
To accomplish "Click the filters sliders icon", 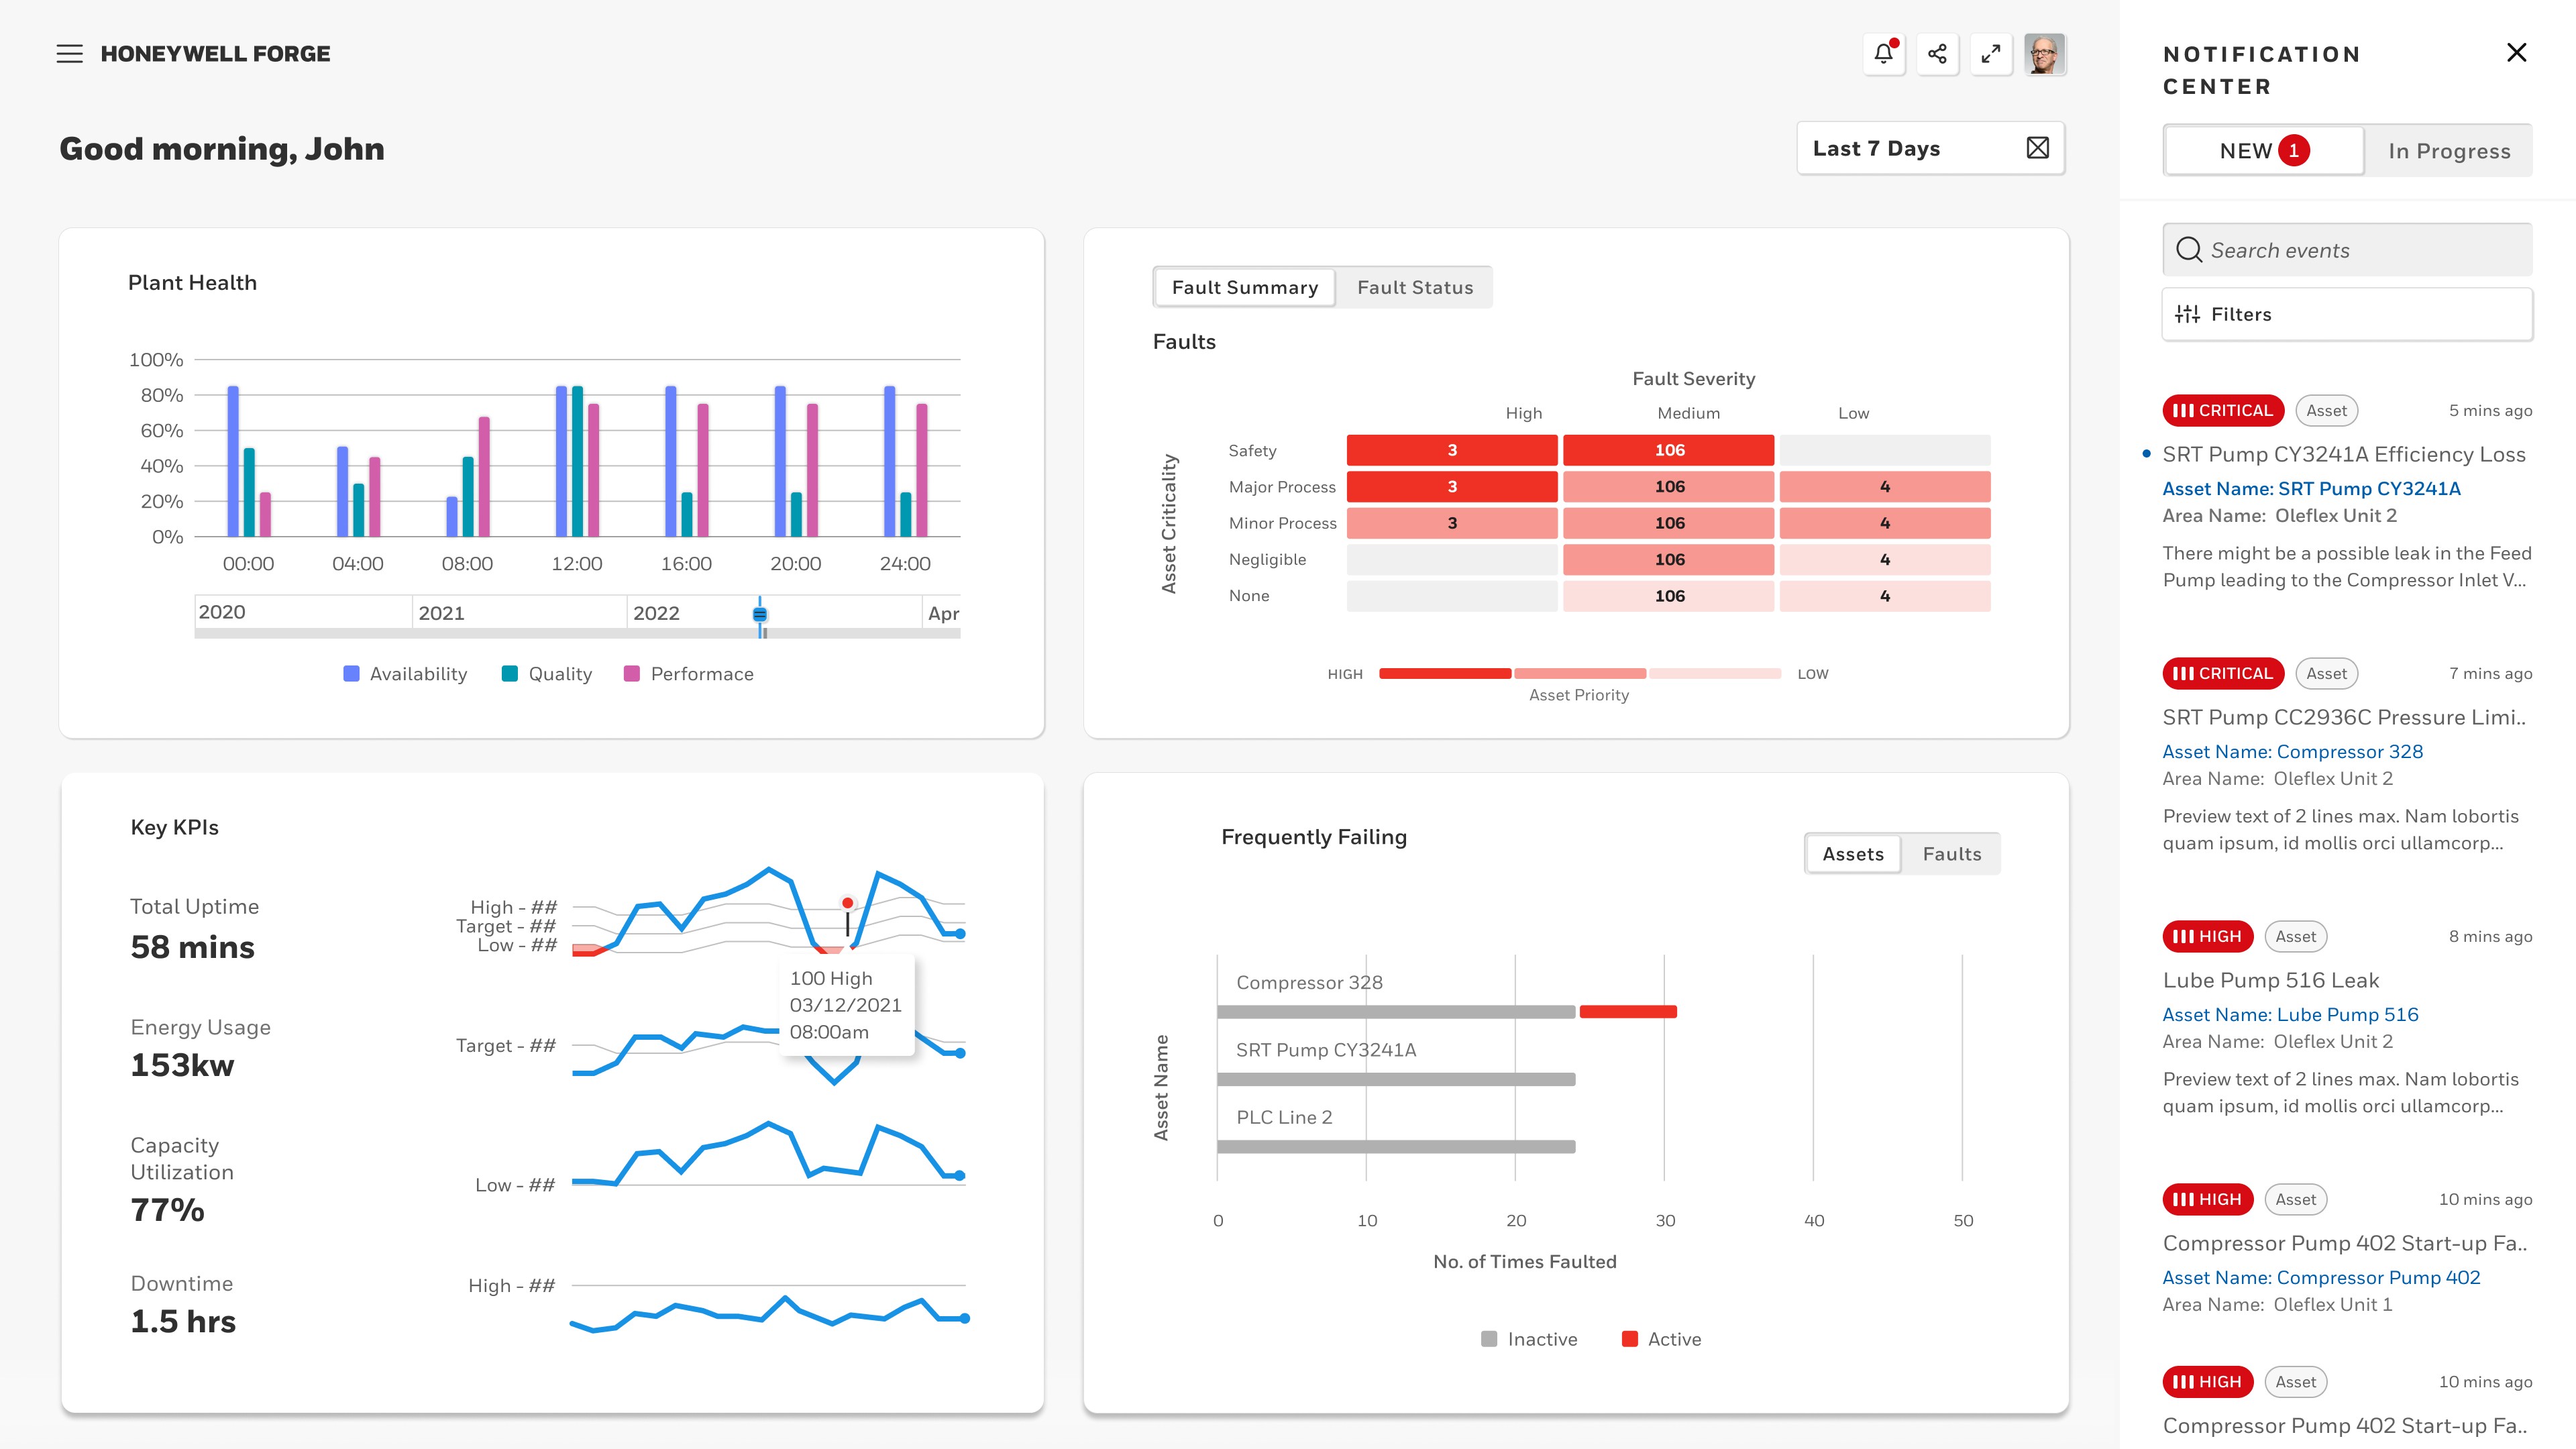I will (2187, 314).
